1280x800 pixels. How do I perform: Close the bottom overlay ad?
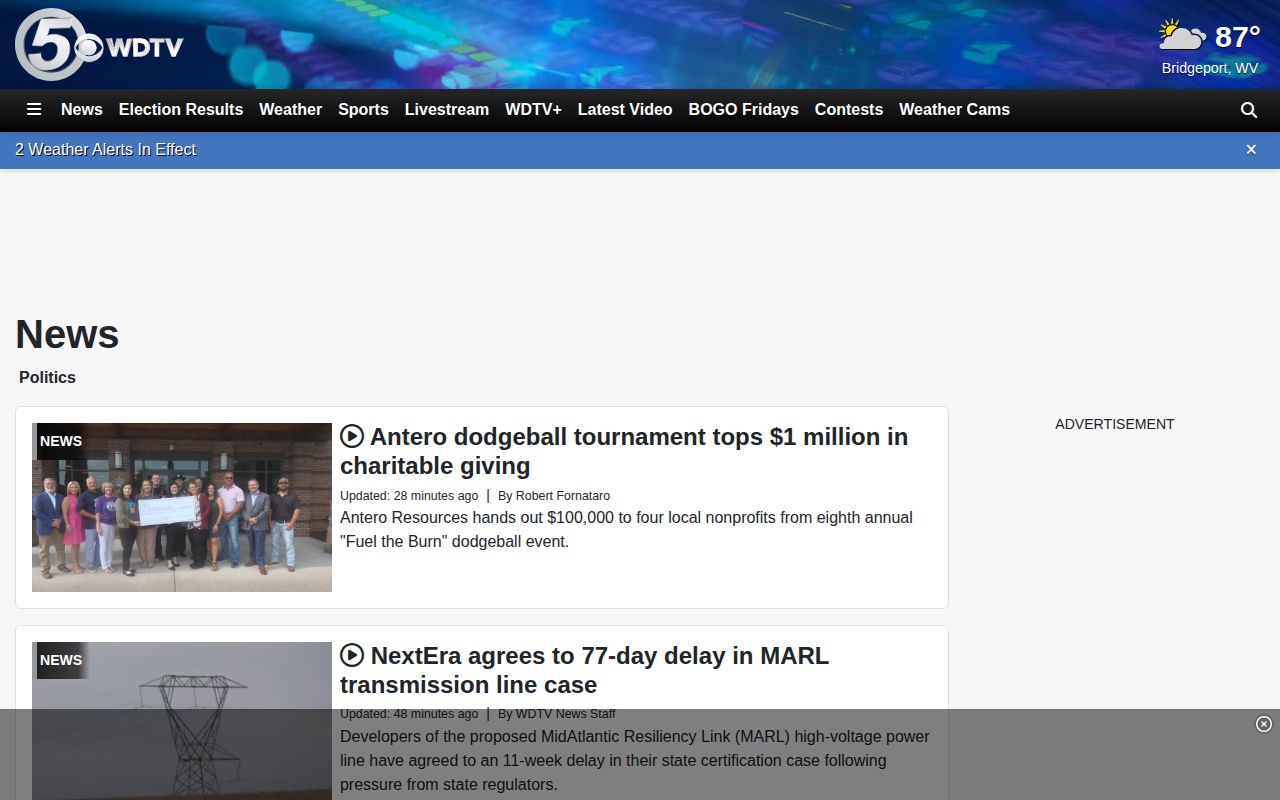(x=1264, y=724)
